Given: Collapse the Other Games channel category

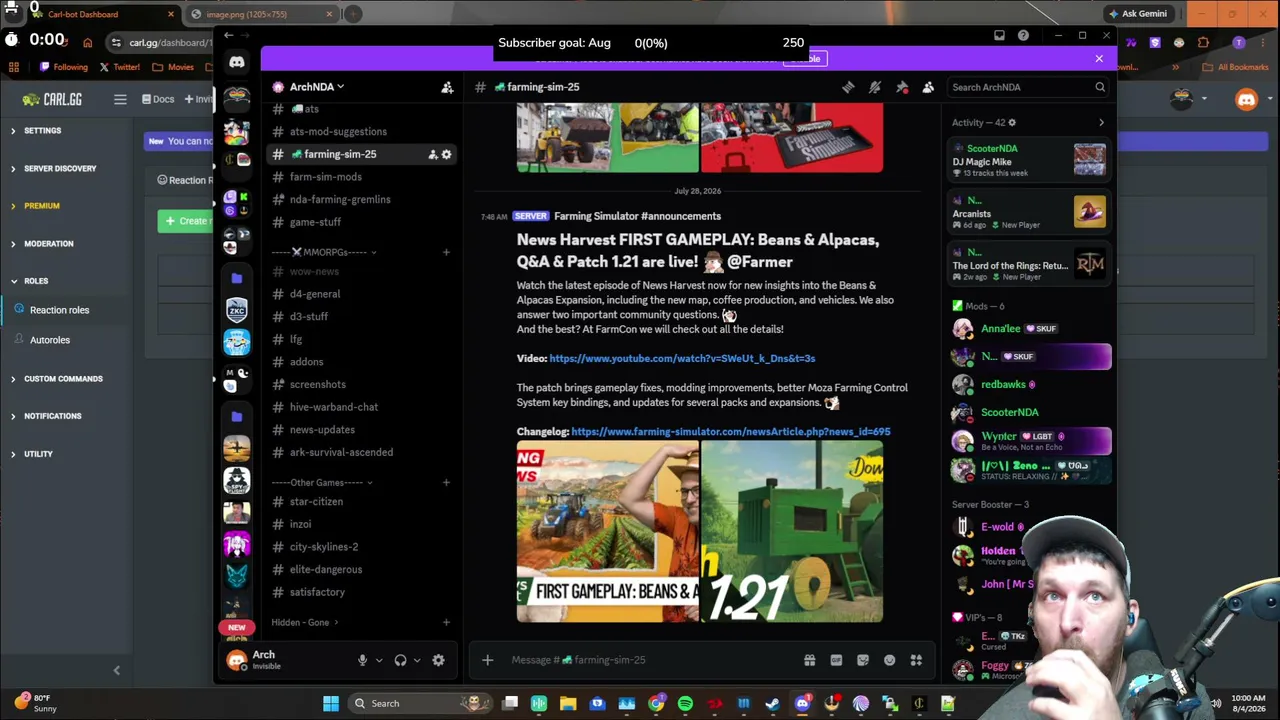Looking at the screenshot, I should tap(321, 483).
